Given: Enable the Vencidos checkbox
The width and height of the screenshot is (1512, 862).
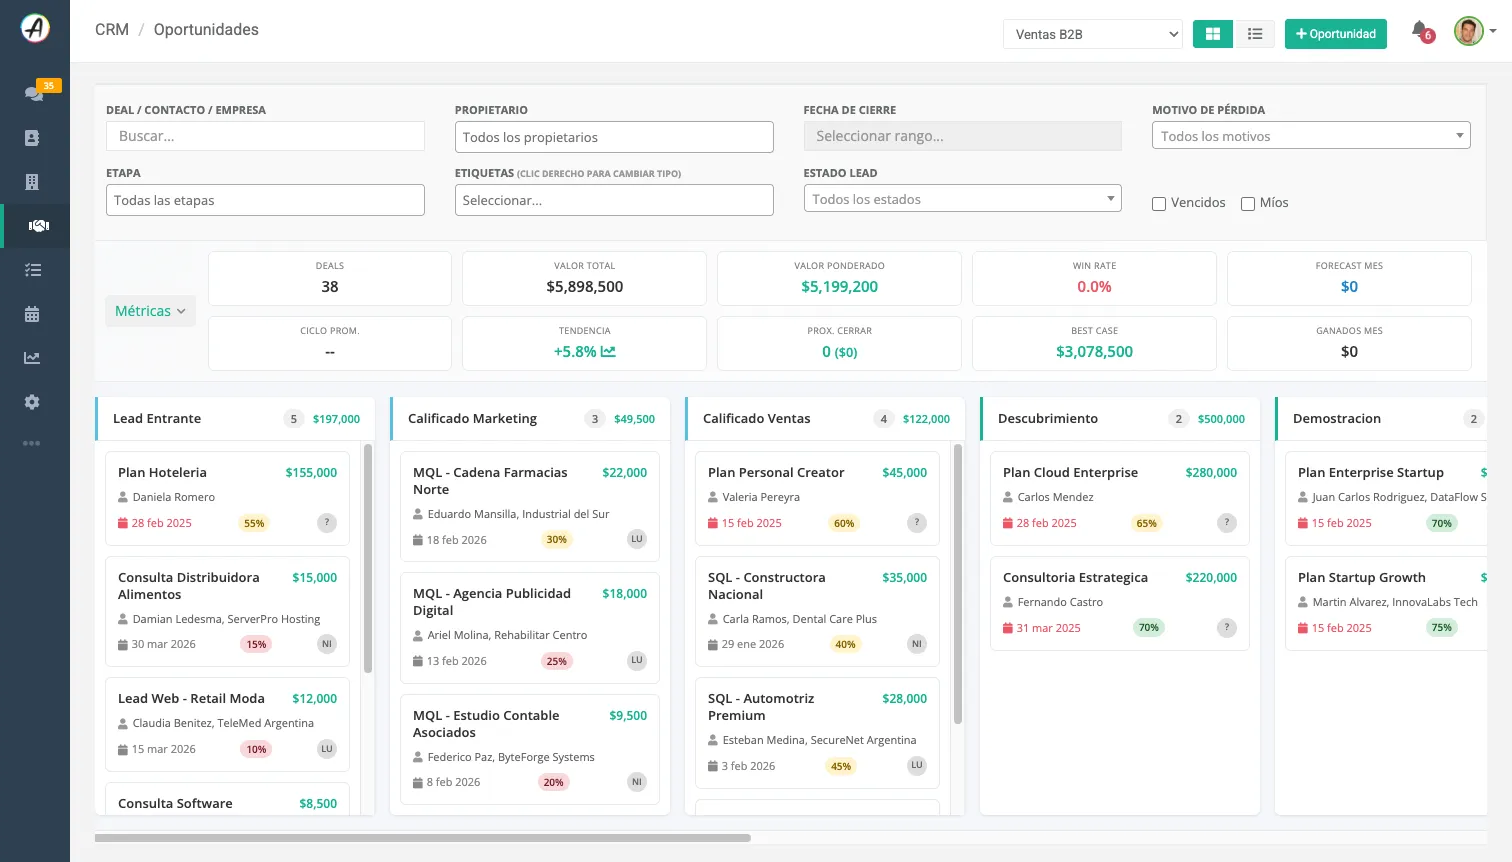Looking at the screenshot, I should [x=1159, y=203].
